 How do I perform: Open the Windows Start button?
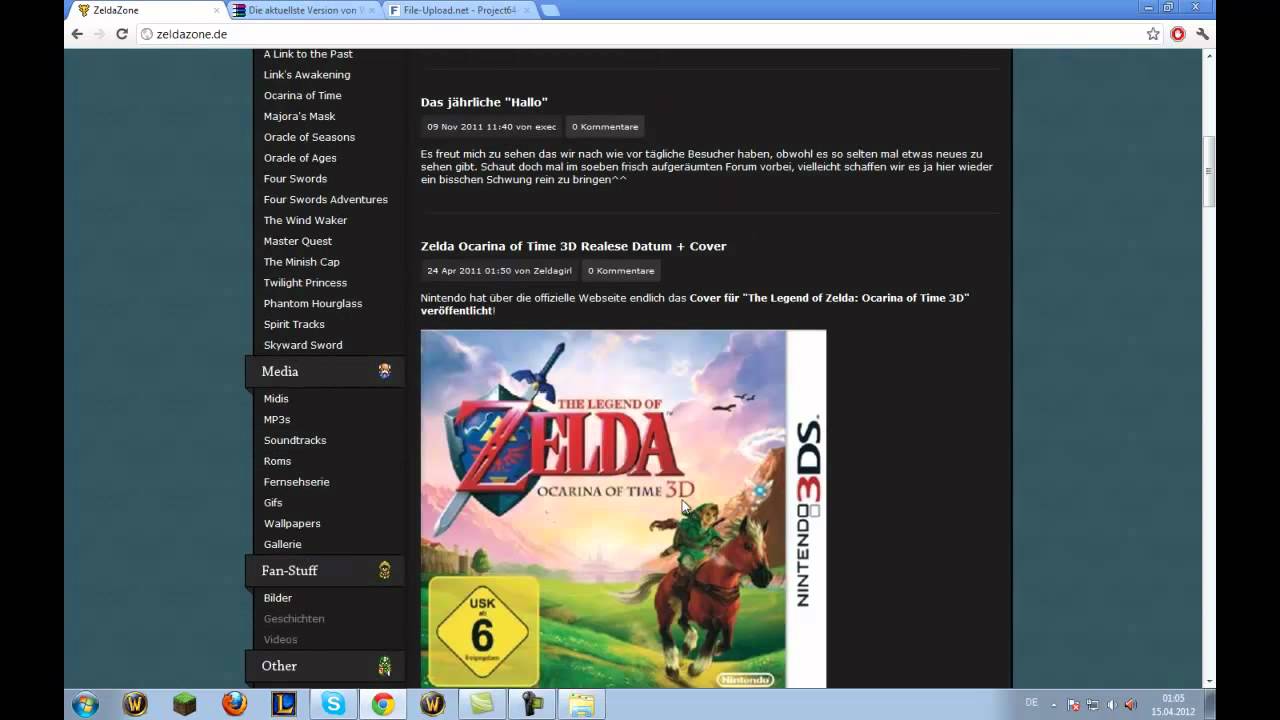tap(85, 704)
